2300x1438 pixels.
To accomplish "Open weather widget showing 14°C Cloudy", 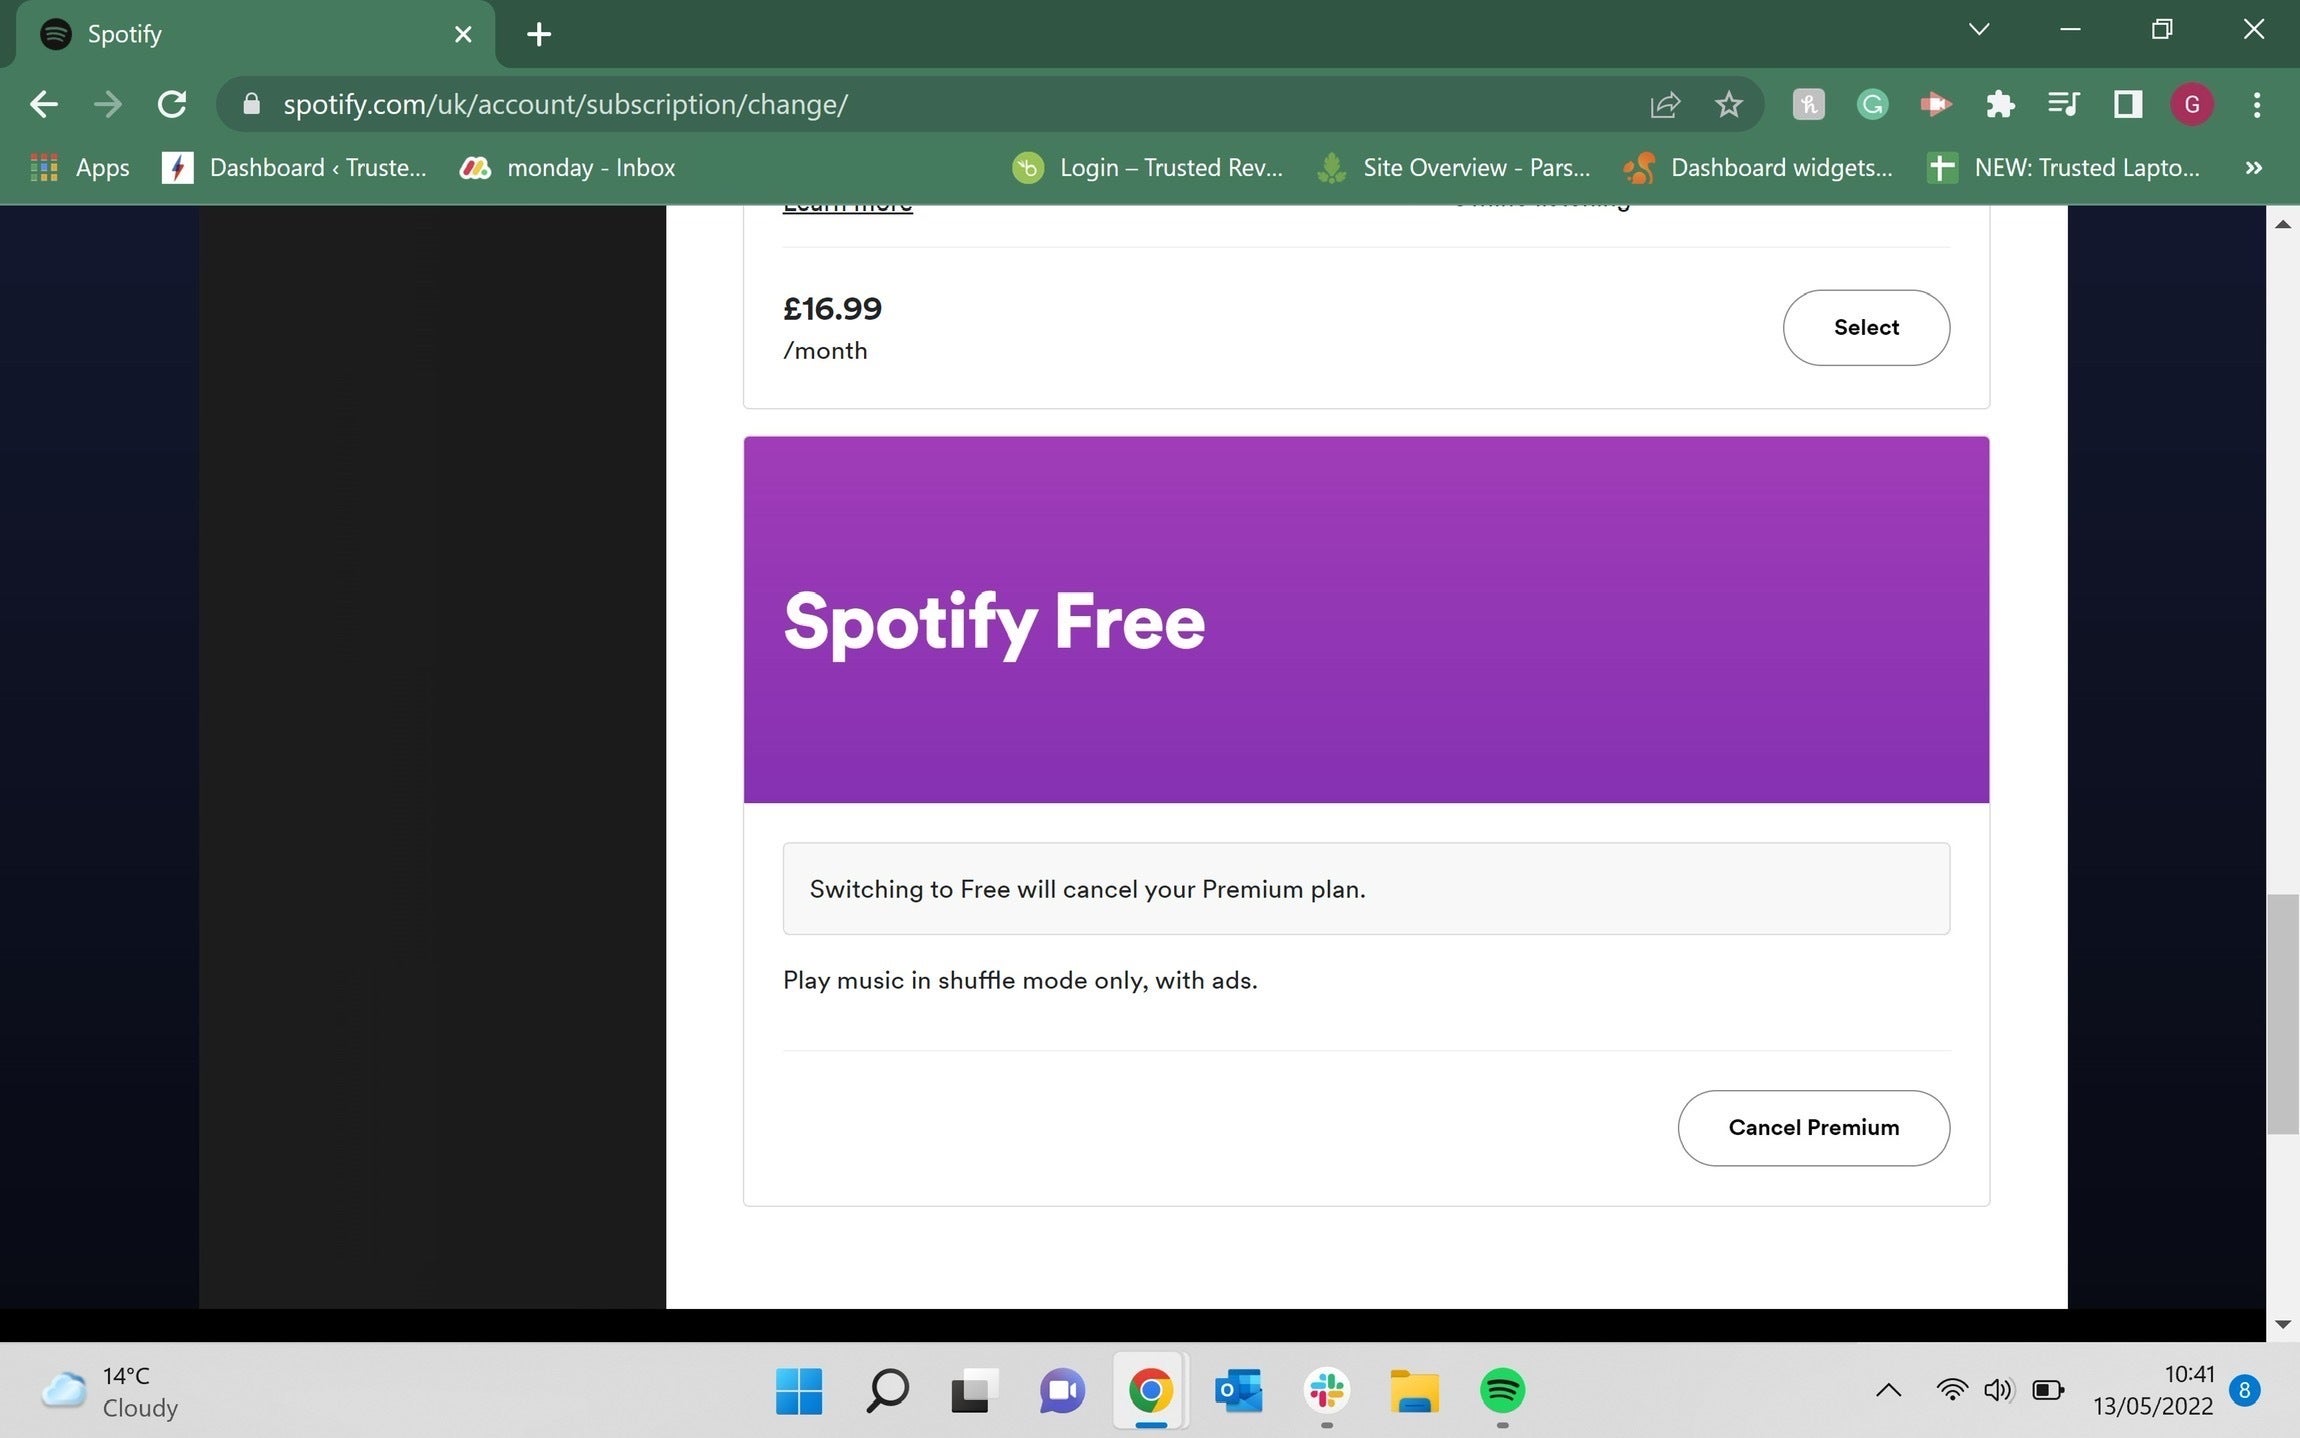I will pos(110,1391).
